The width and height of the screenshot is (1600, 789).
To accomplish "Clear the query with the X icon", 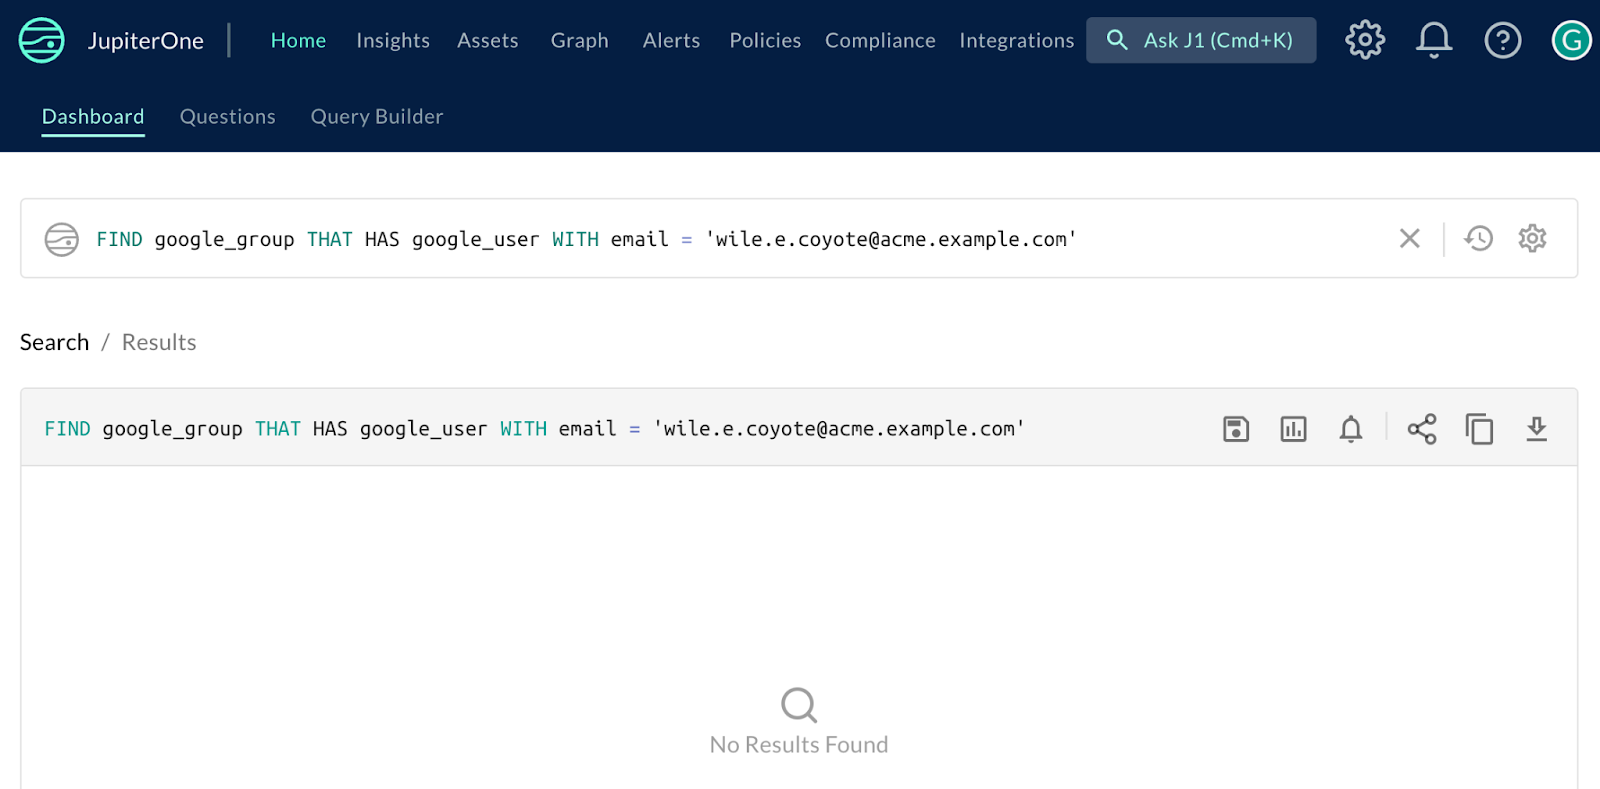I will [x=1409, y=239].
